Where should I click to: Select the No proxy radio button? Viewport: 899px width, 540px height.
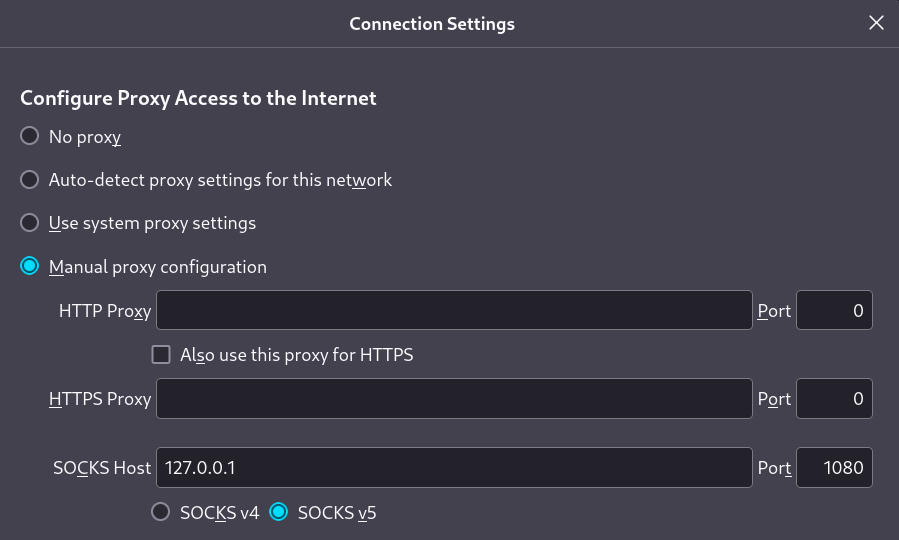click(30, 136)
